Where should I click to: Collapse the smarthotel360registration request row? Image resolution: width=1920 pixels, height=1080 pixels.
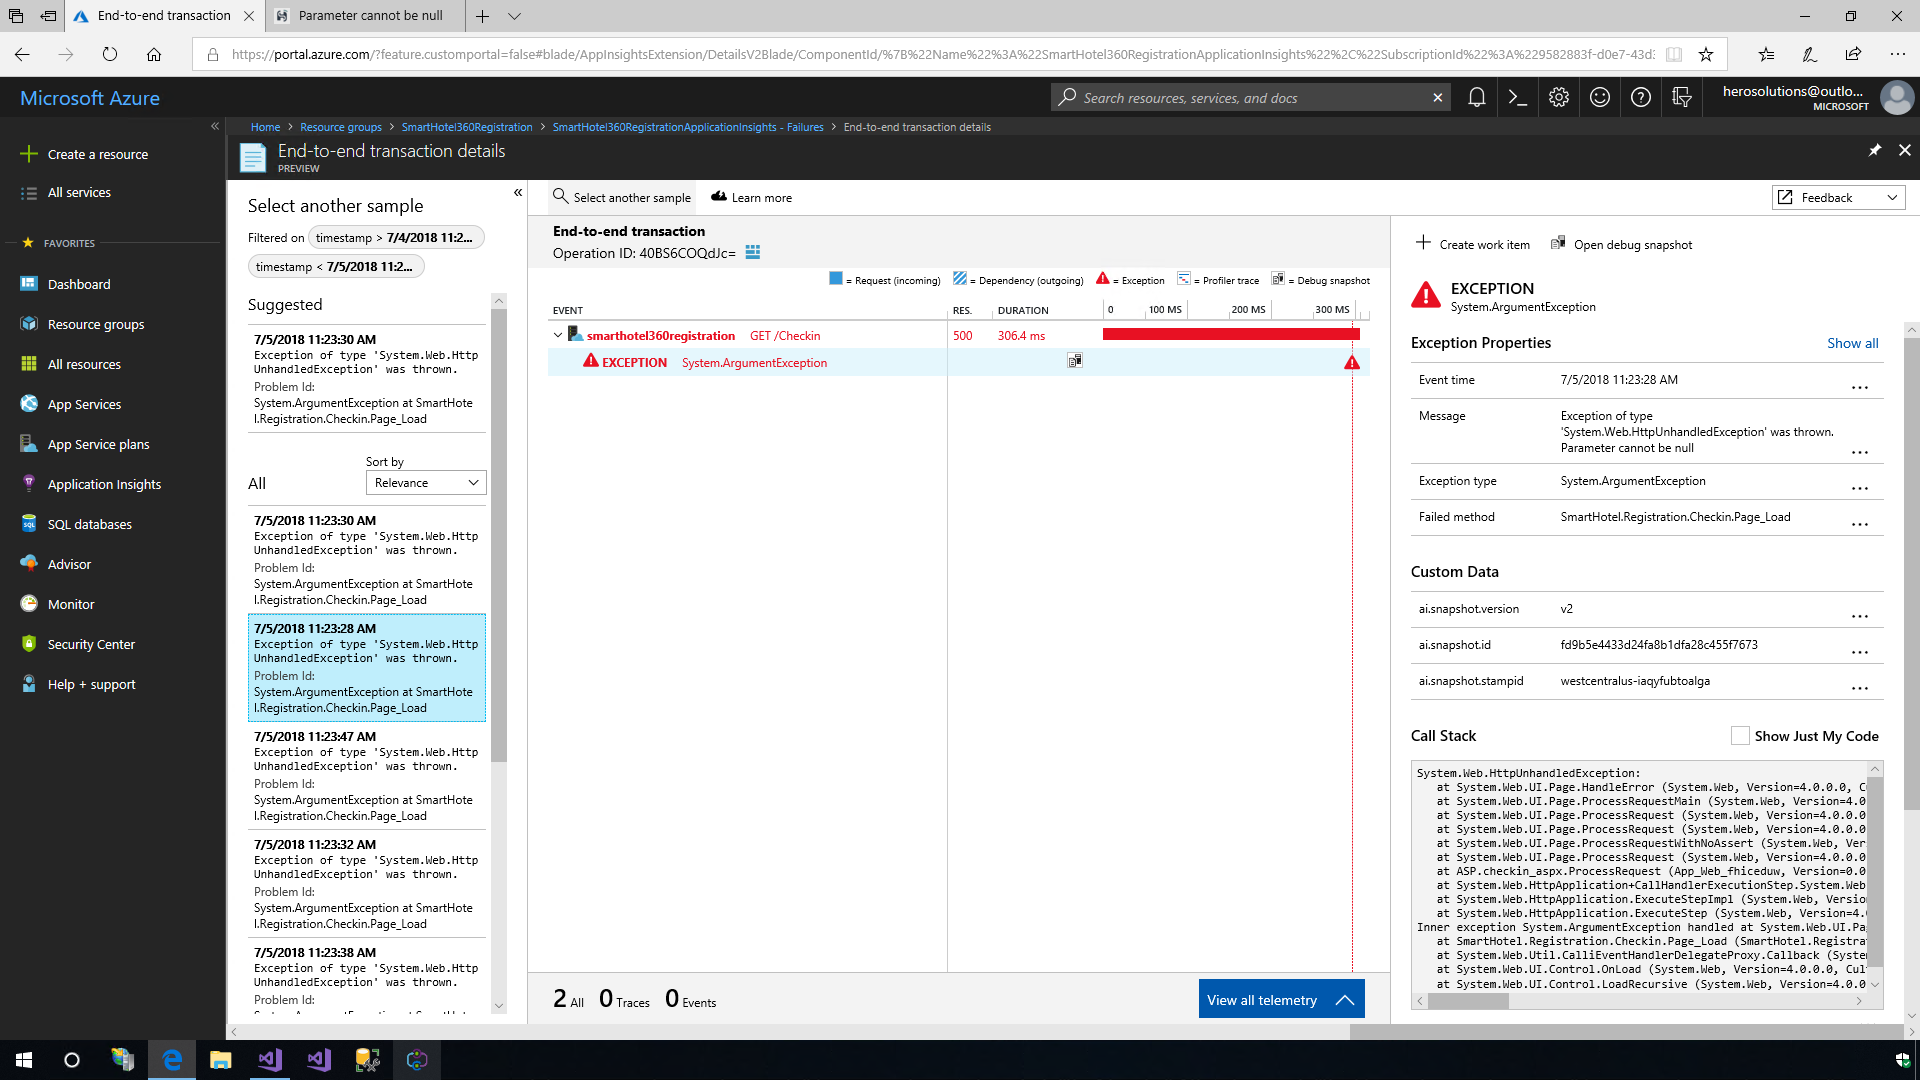(558, 336)
